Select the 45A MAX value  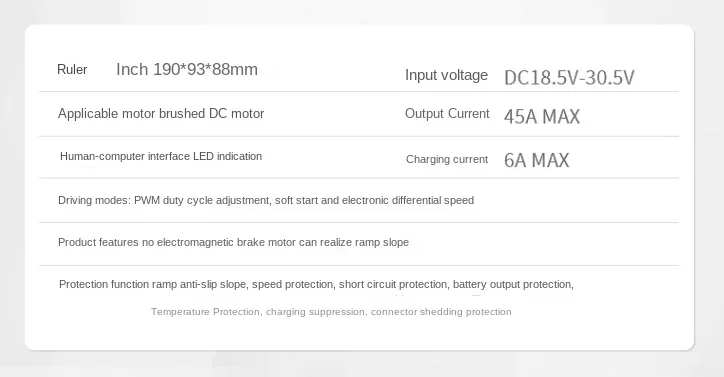542,116
